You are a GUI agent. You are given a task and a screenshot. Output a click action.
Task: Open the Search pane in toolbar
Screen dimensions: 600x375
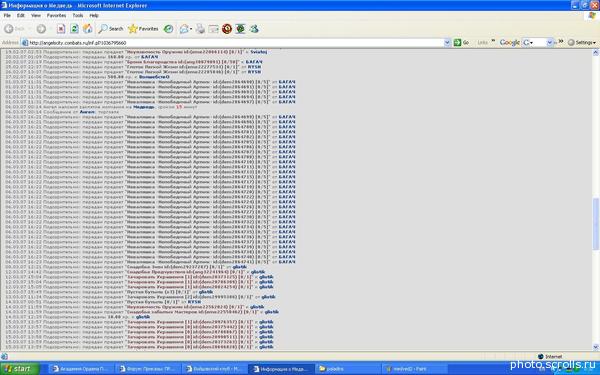click(x=111, y=29)
